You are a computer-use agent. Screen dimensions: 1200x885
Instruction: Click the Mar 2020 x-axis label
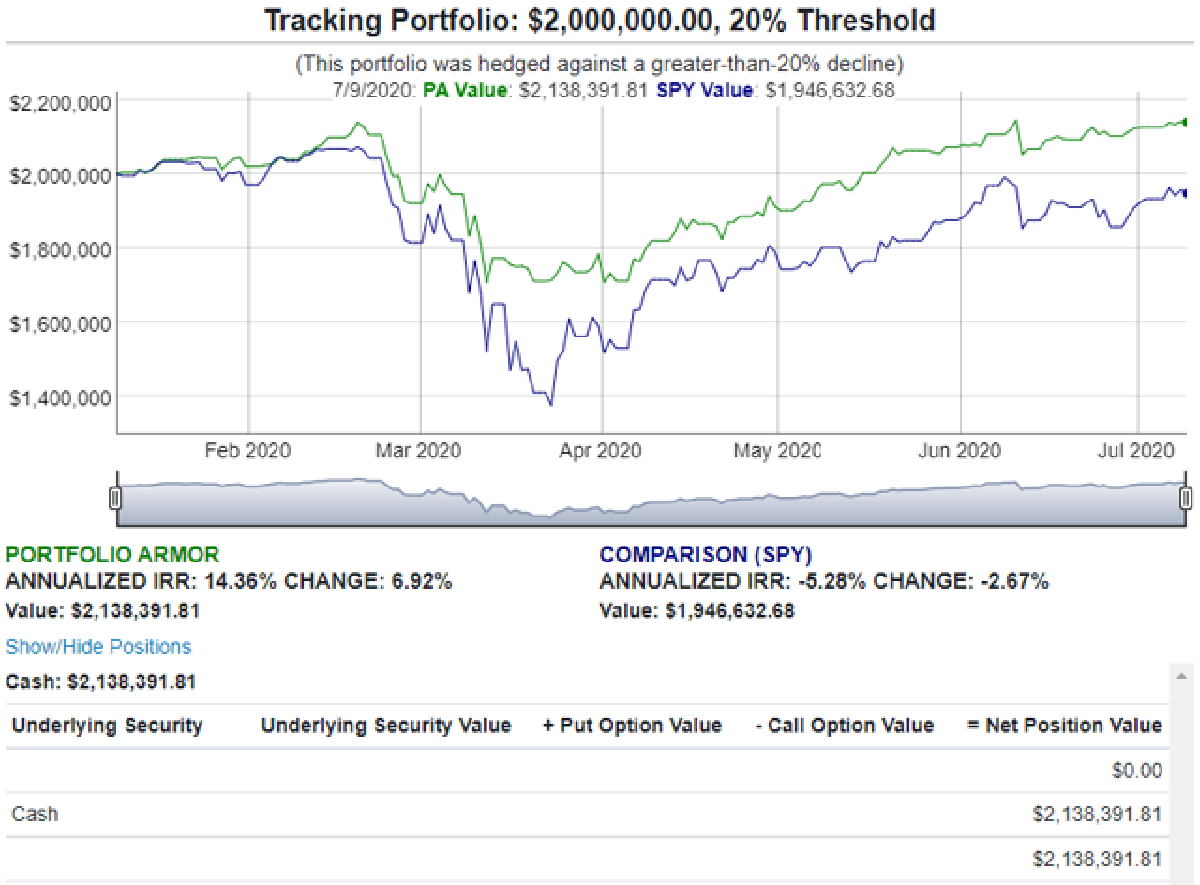click(x=419, y=451)
